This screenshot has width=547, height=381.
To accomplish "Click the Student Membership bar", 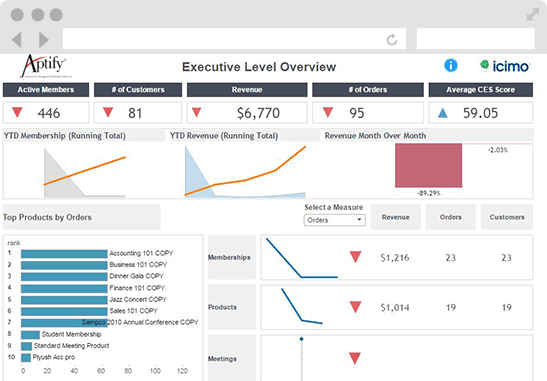I will click(x=30, y=335).
